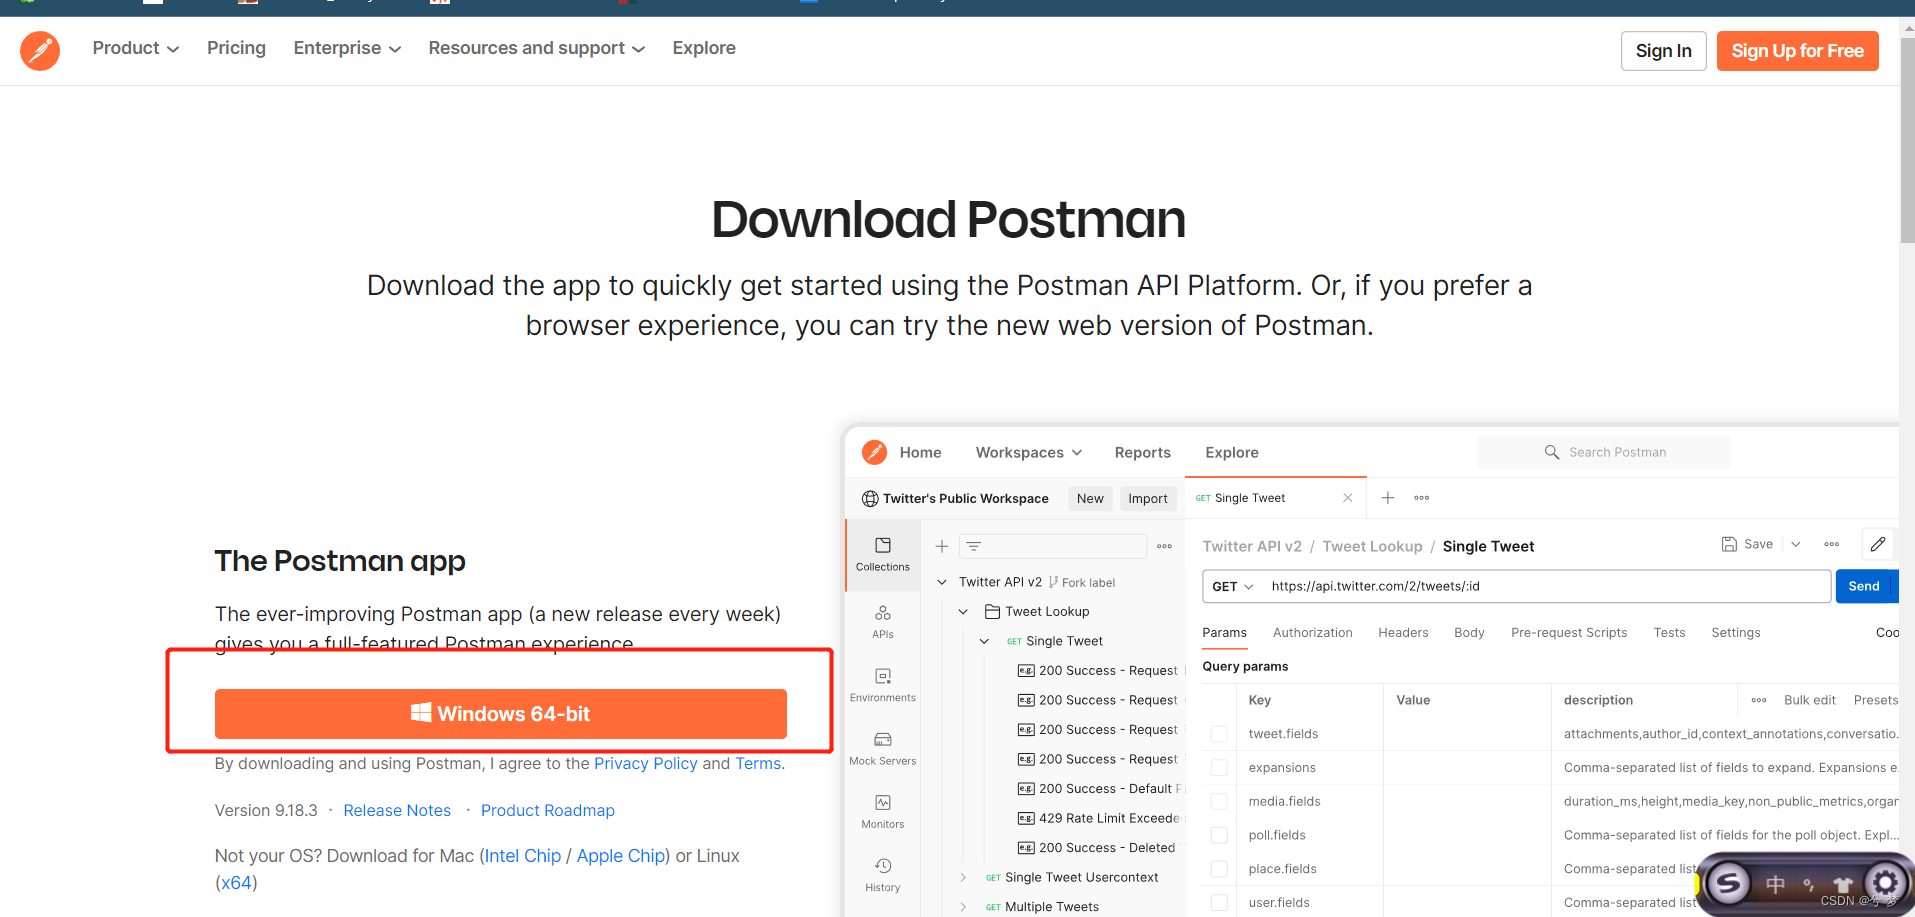Image resolution: width=1915 pixels, height=917 pixels.
Task: Open Reports in app preview
Action: click(1142, 452)
